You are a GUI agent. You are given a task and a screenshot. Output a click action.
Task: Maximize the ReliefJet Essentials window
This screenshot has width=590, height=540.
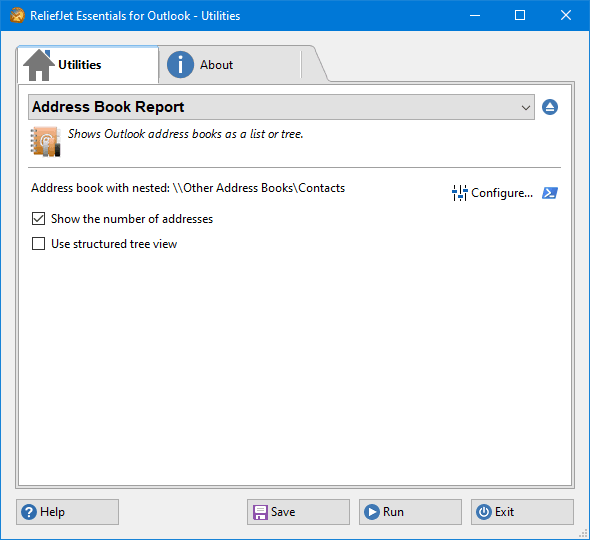(520, 15)
